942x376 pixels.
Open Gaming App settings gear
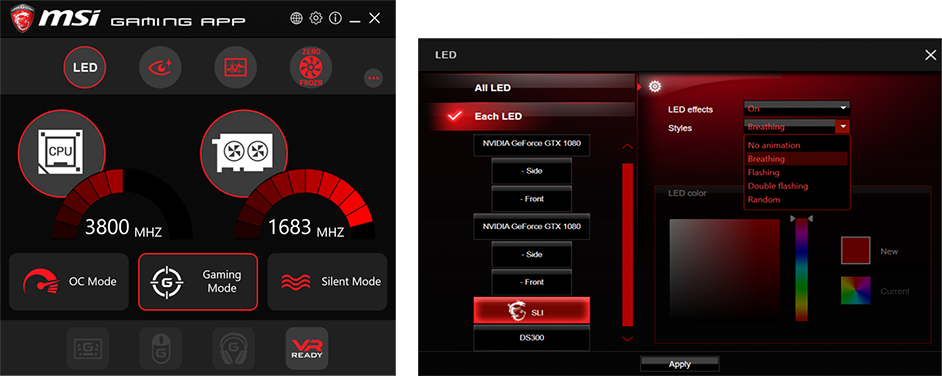316,18
